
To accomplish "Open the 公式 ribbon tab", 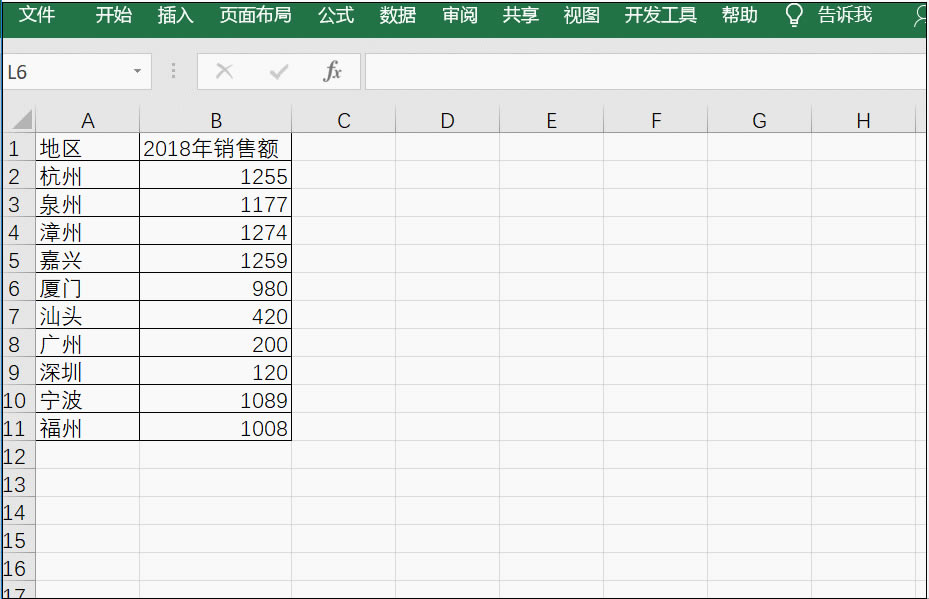I will point(335,15).
